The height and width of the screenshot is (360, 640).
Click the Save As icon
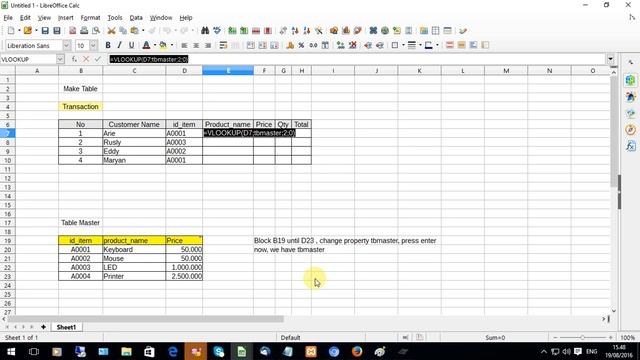pyautogui.click(x=57, y=31)
